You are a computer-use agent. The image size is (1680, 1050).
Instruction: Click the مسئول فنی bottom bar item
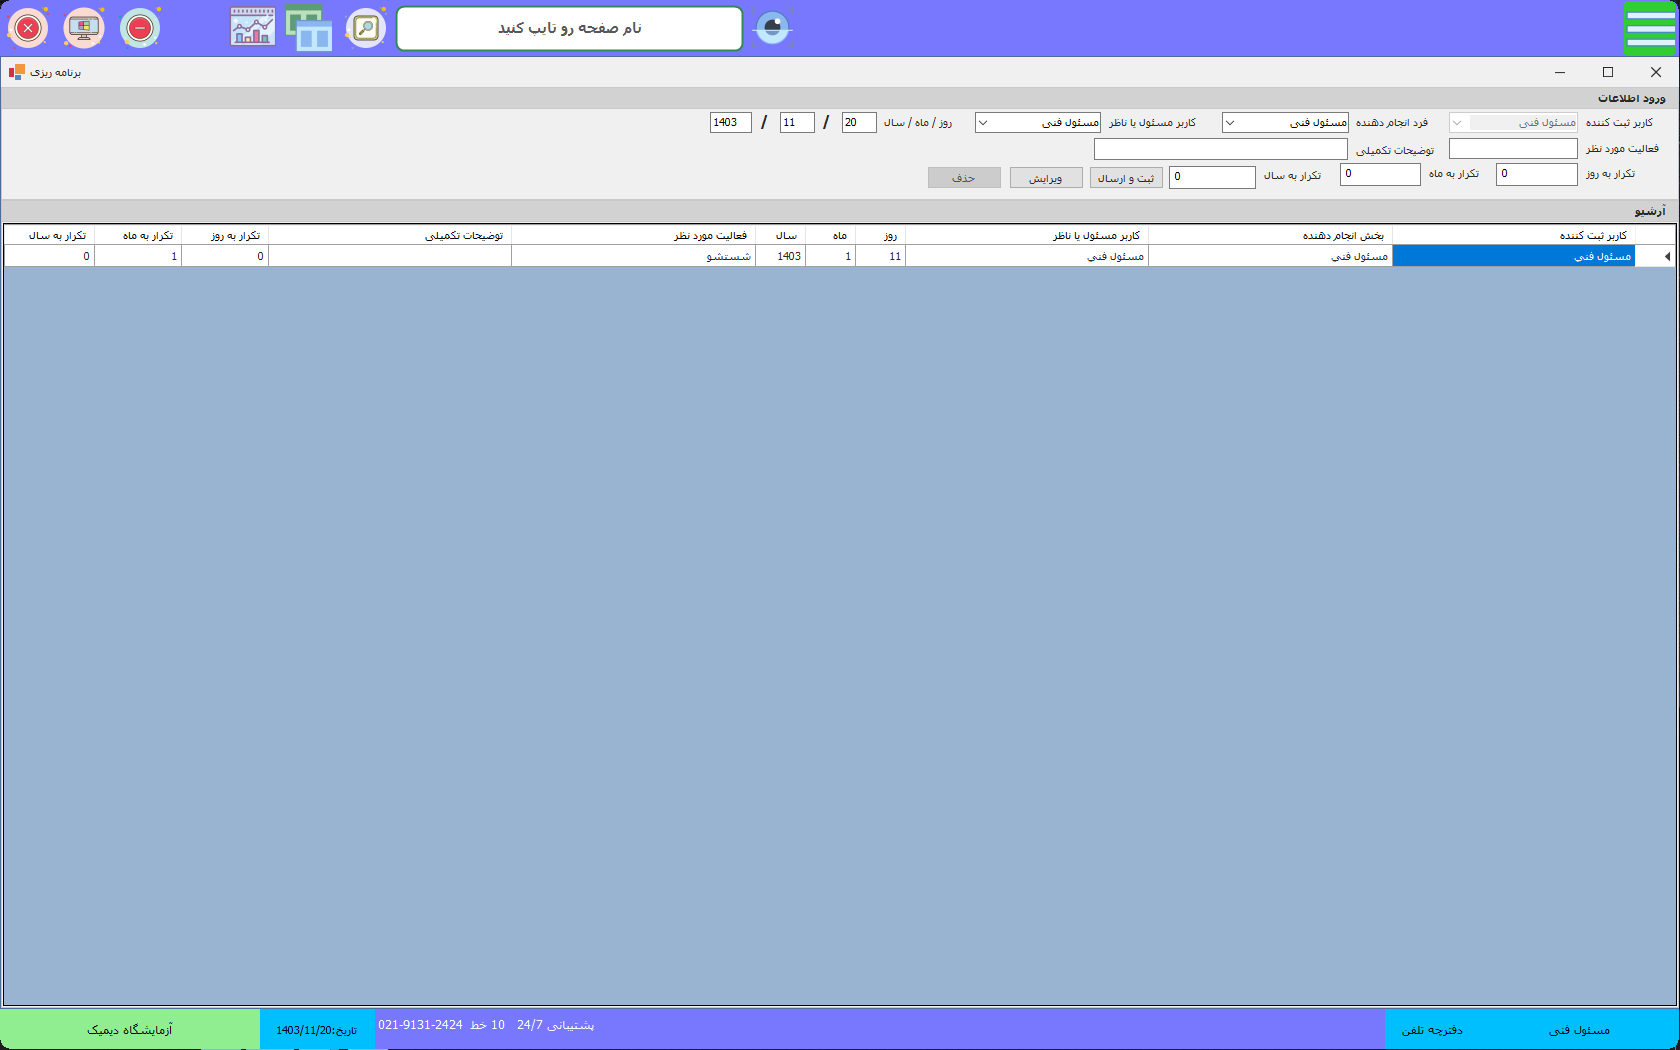point(1579,1030)
